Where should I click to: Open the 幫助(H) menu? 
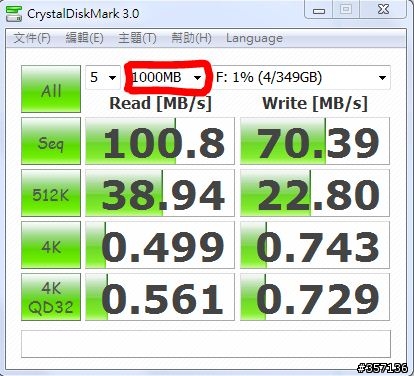pos(191,38)
